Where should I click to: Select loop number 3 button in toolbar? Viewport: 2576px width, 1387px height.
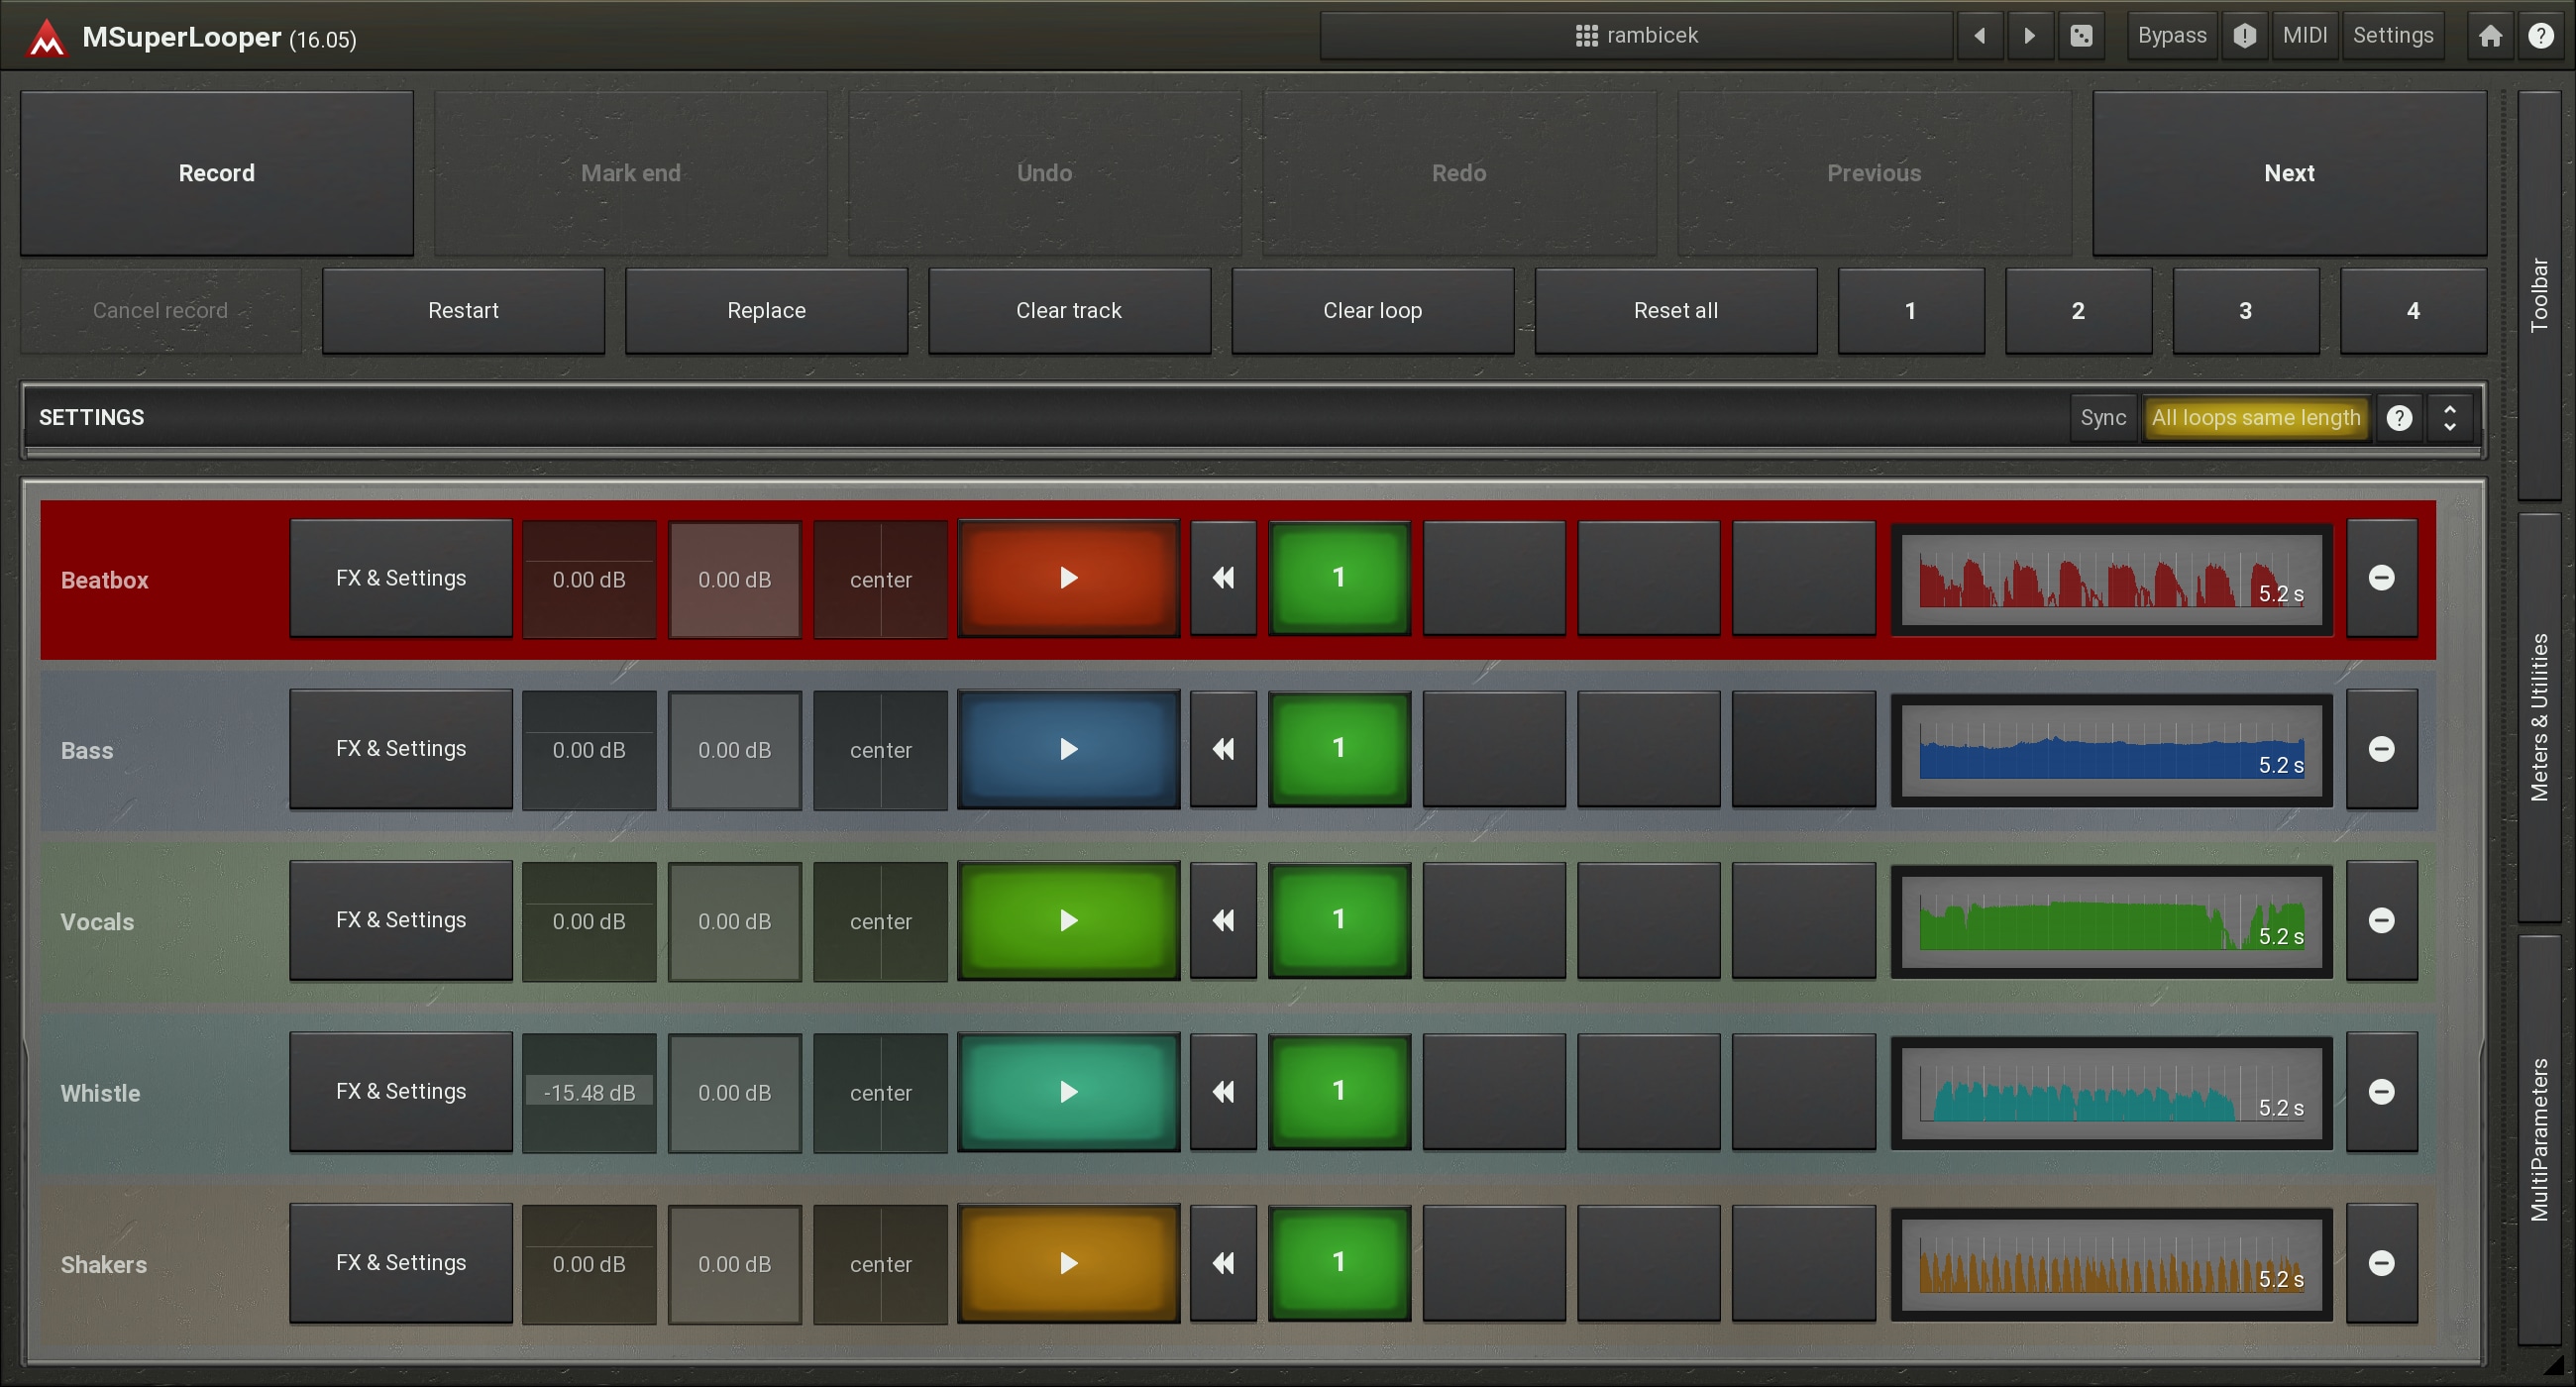pos(2245,311)
